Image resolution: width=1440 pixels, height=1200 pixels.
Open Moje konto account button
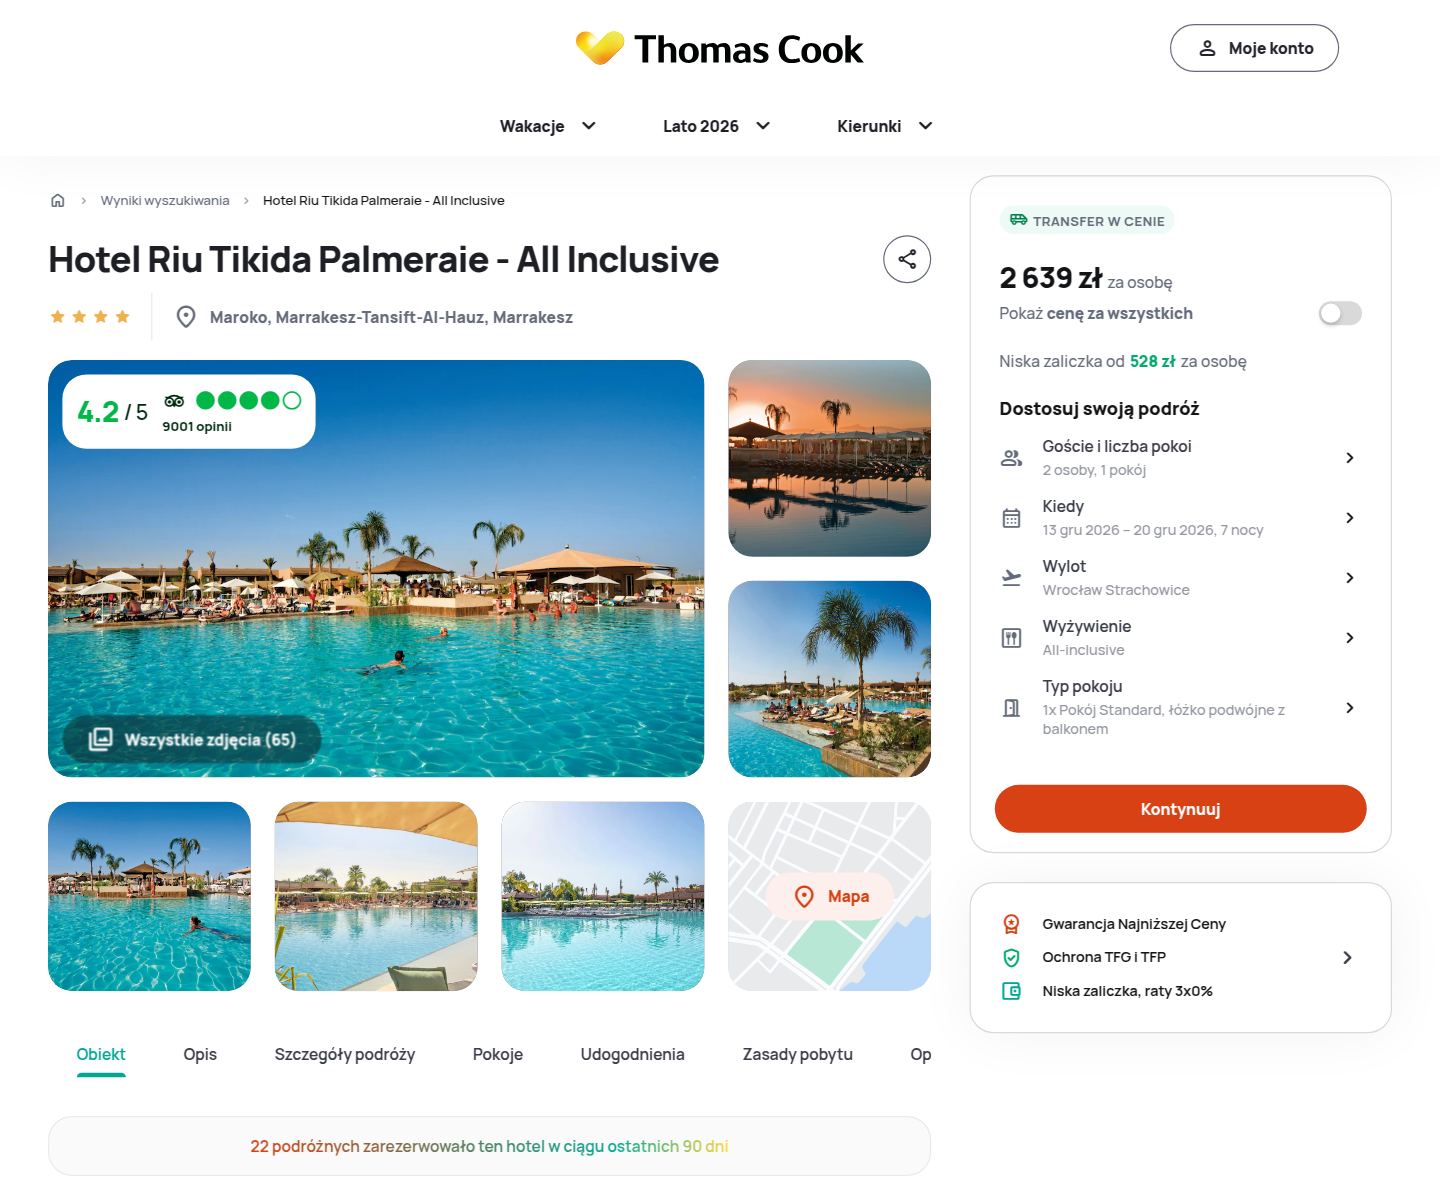point(1254,48)
